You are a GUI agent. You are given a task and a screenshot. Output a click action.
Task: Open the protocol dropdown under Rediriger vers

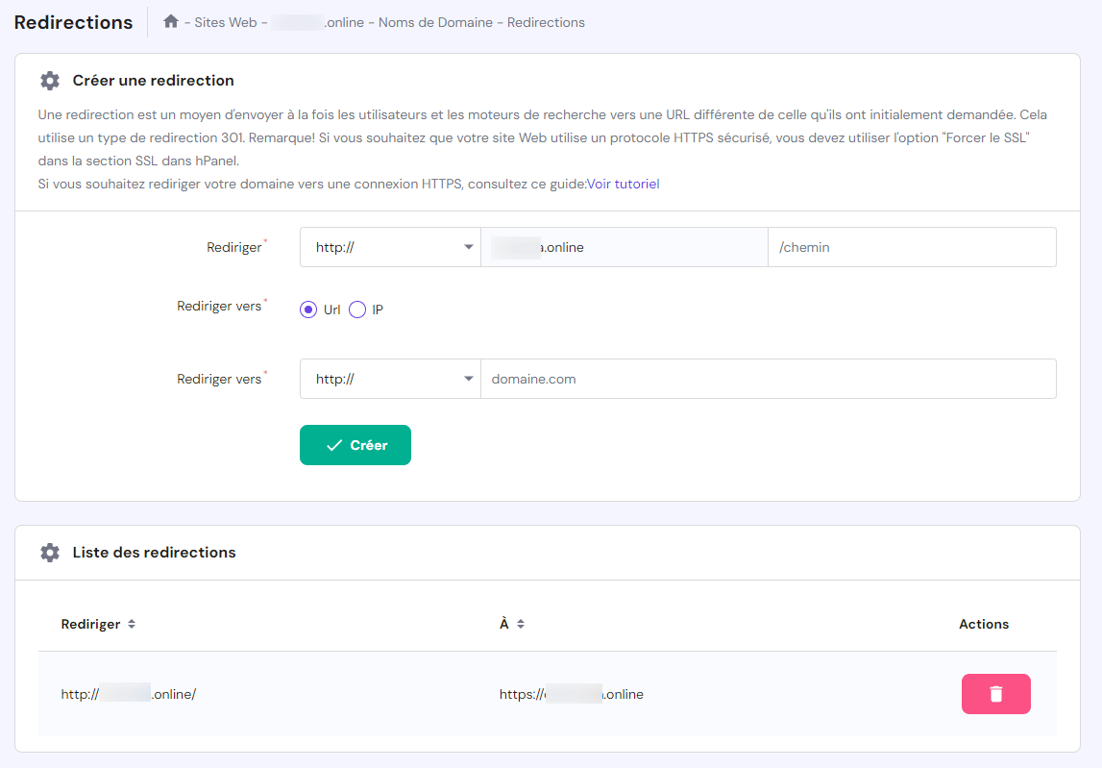coord(390,378)
